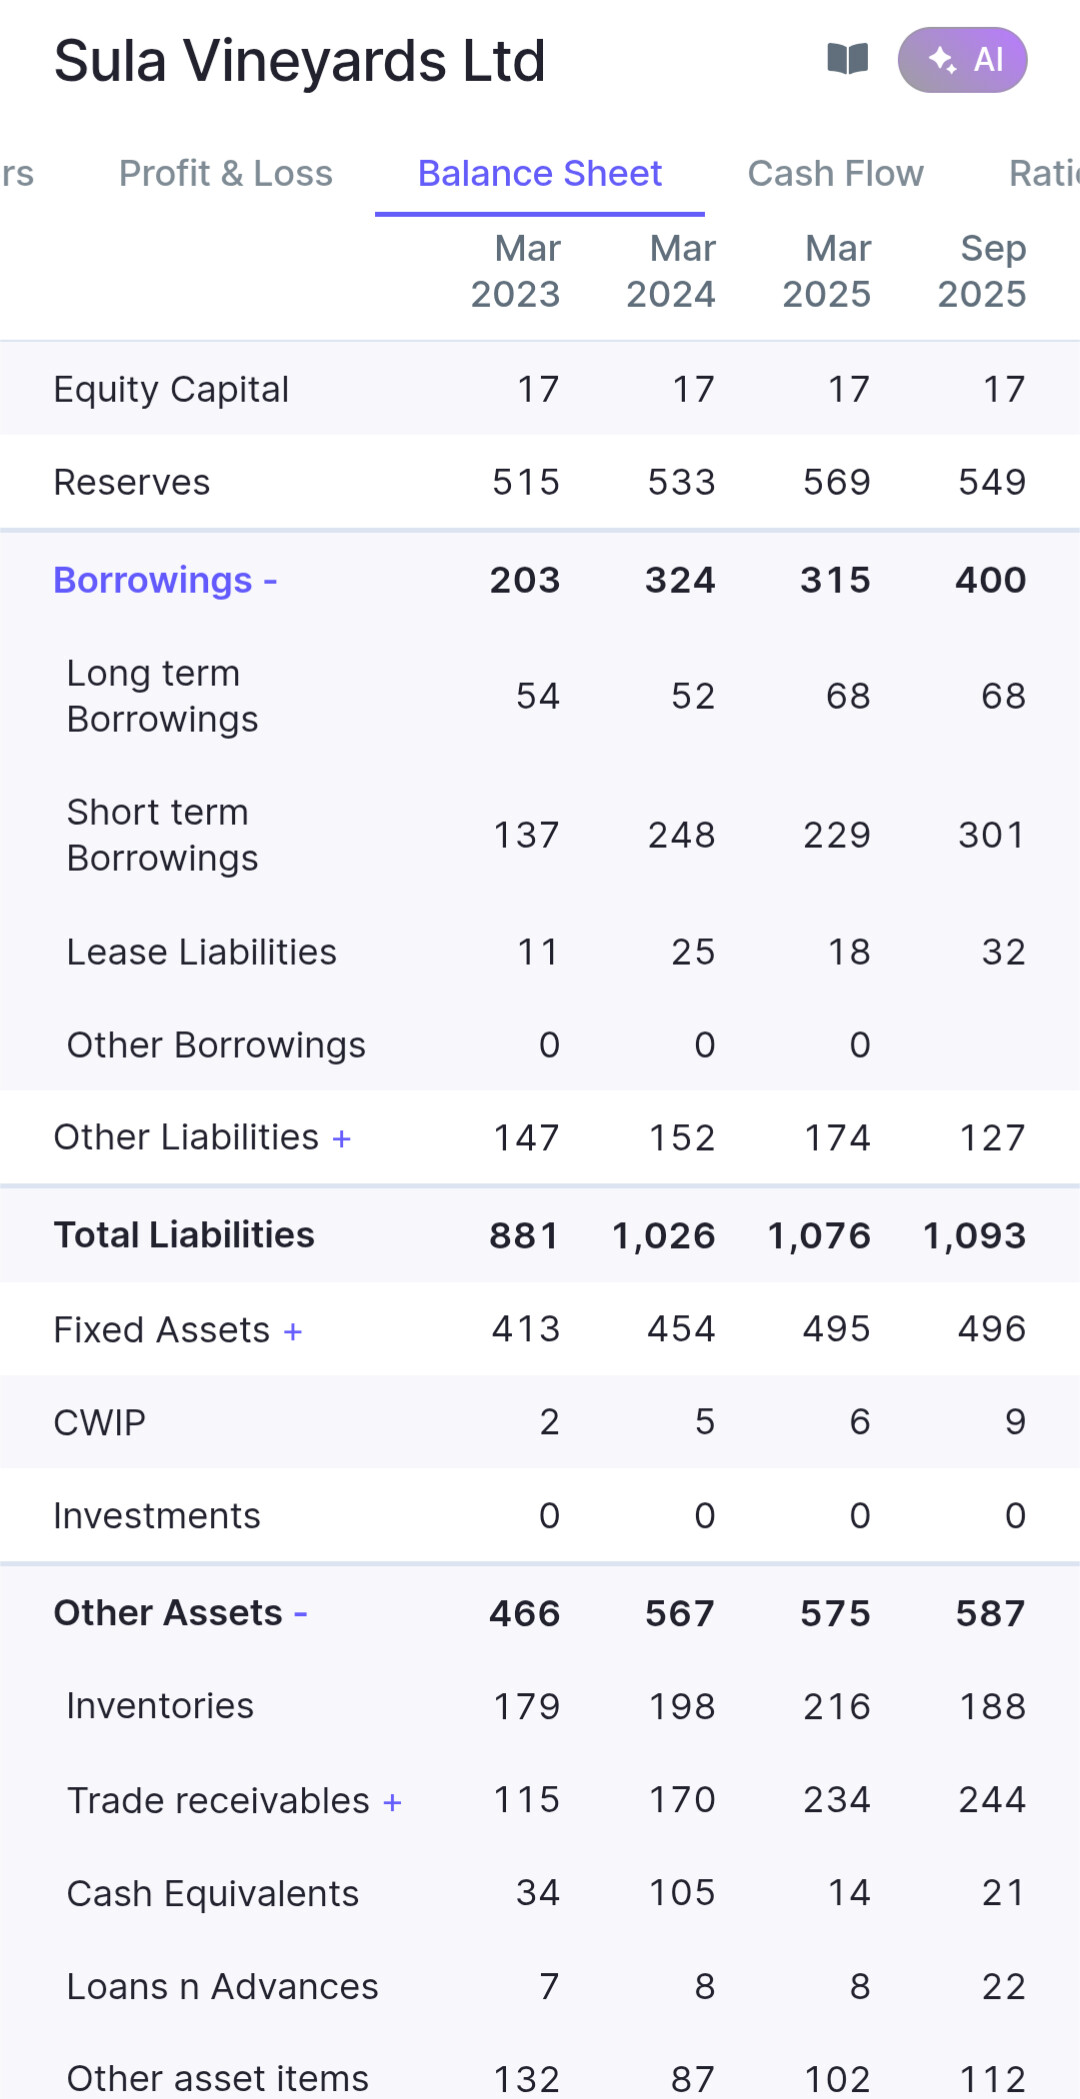1080x2099 pixels.
Task: Show the partially visible Ratios tab
Action: [1044, 174]
